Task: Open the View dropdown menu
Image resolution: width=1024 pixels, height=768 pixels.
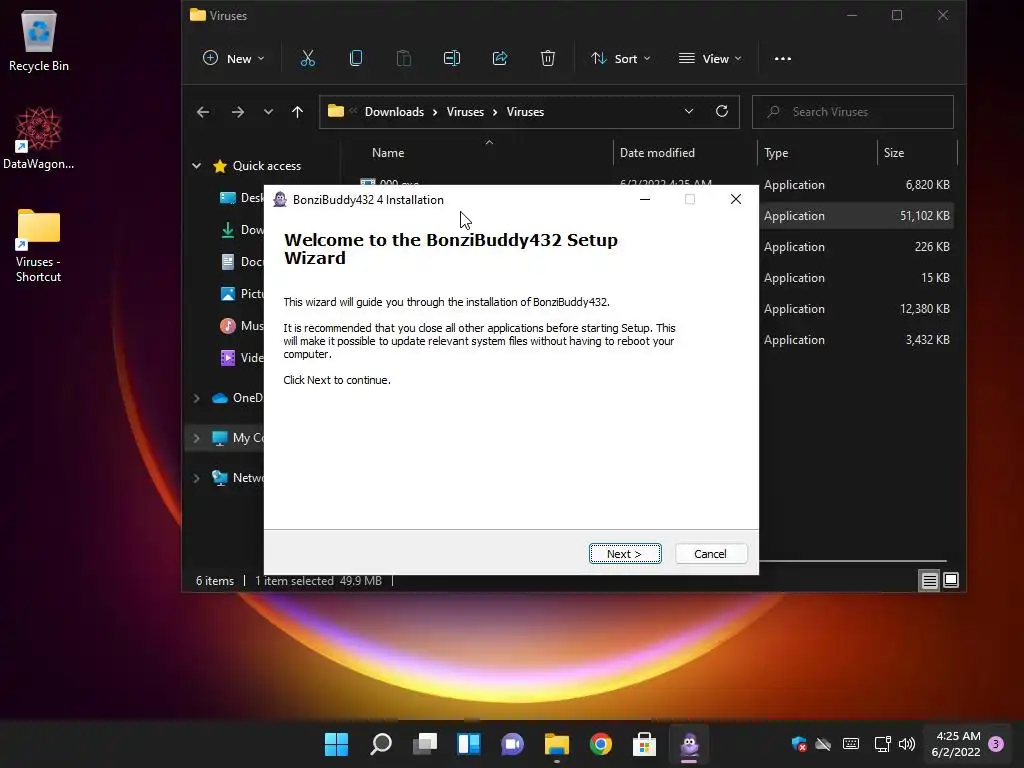Action: pyautogui.click(x=711, y=59)
